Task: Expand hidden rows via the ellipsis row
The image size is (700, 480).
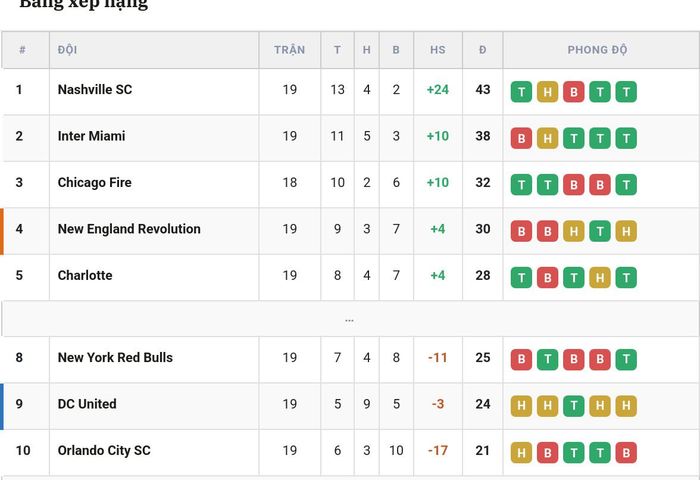Action: [x=350, y=319]
